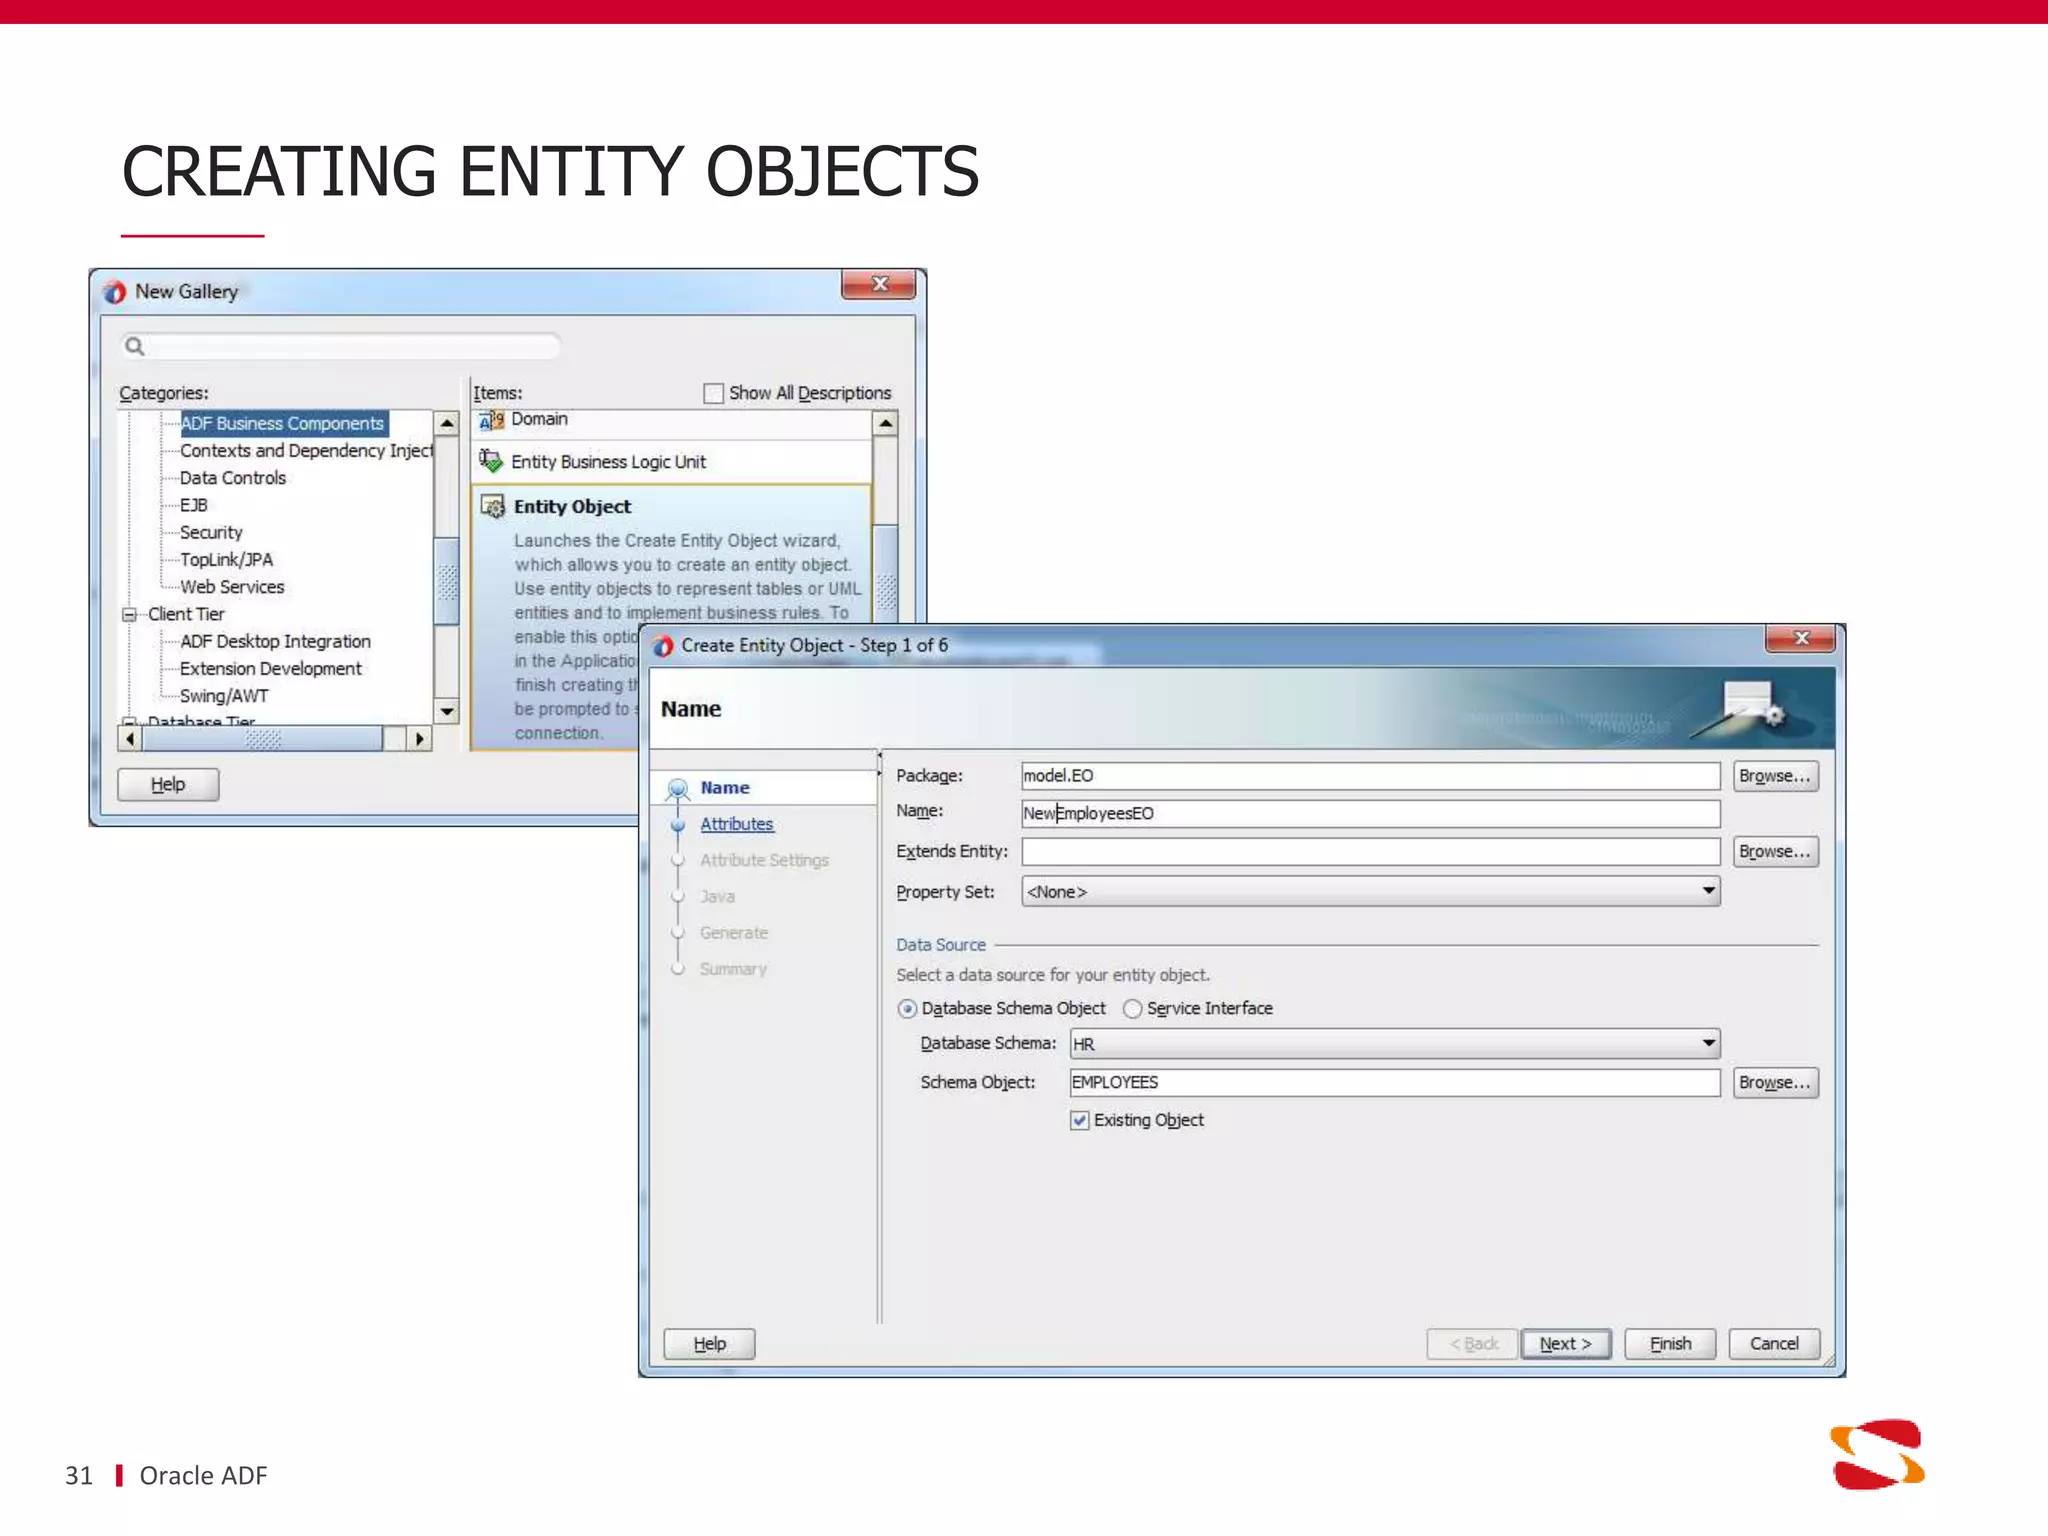Click the Finish button
Screen dimensions: 2048x1536
1670,1344
